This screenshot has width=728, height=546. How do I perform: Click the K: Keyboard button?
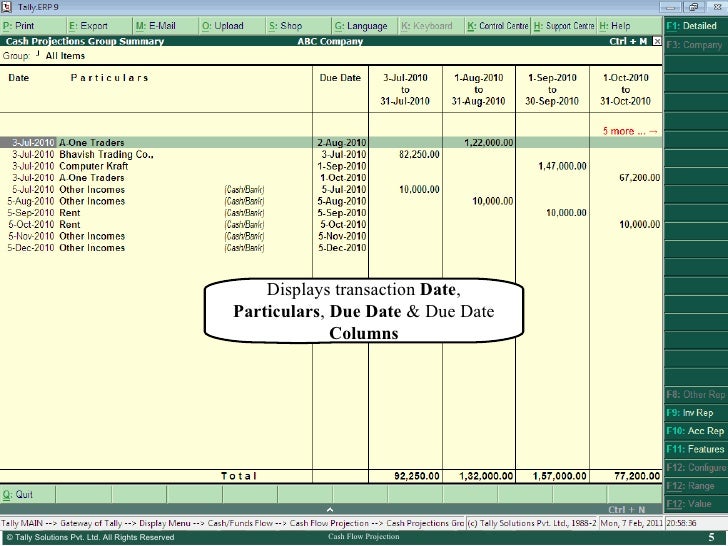click(431, 26)
